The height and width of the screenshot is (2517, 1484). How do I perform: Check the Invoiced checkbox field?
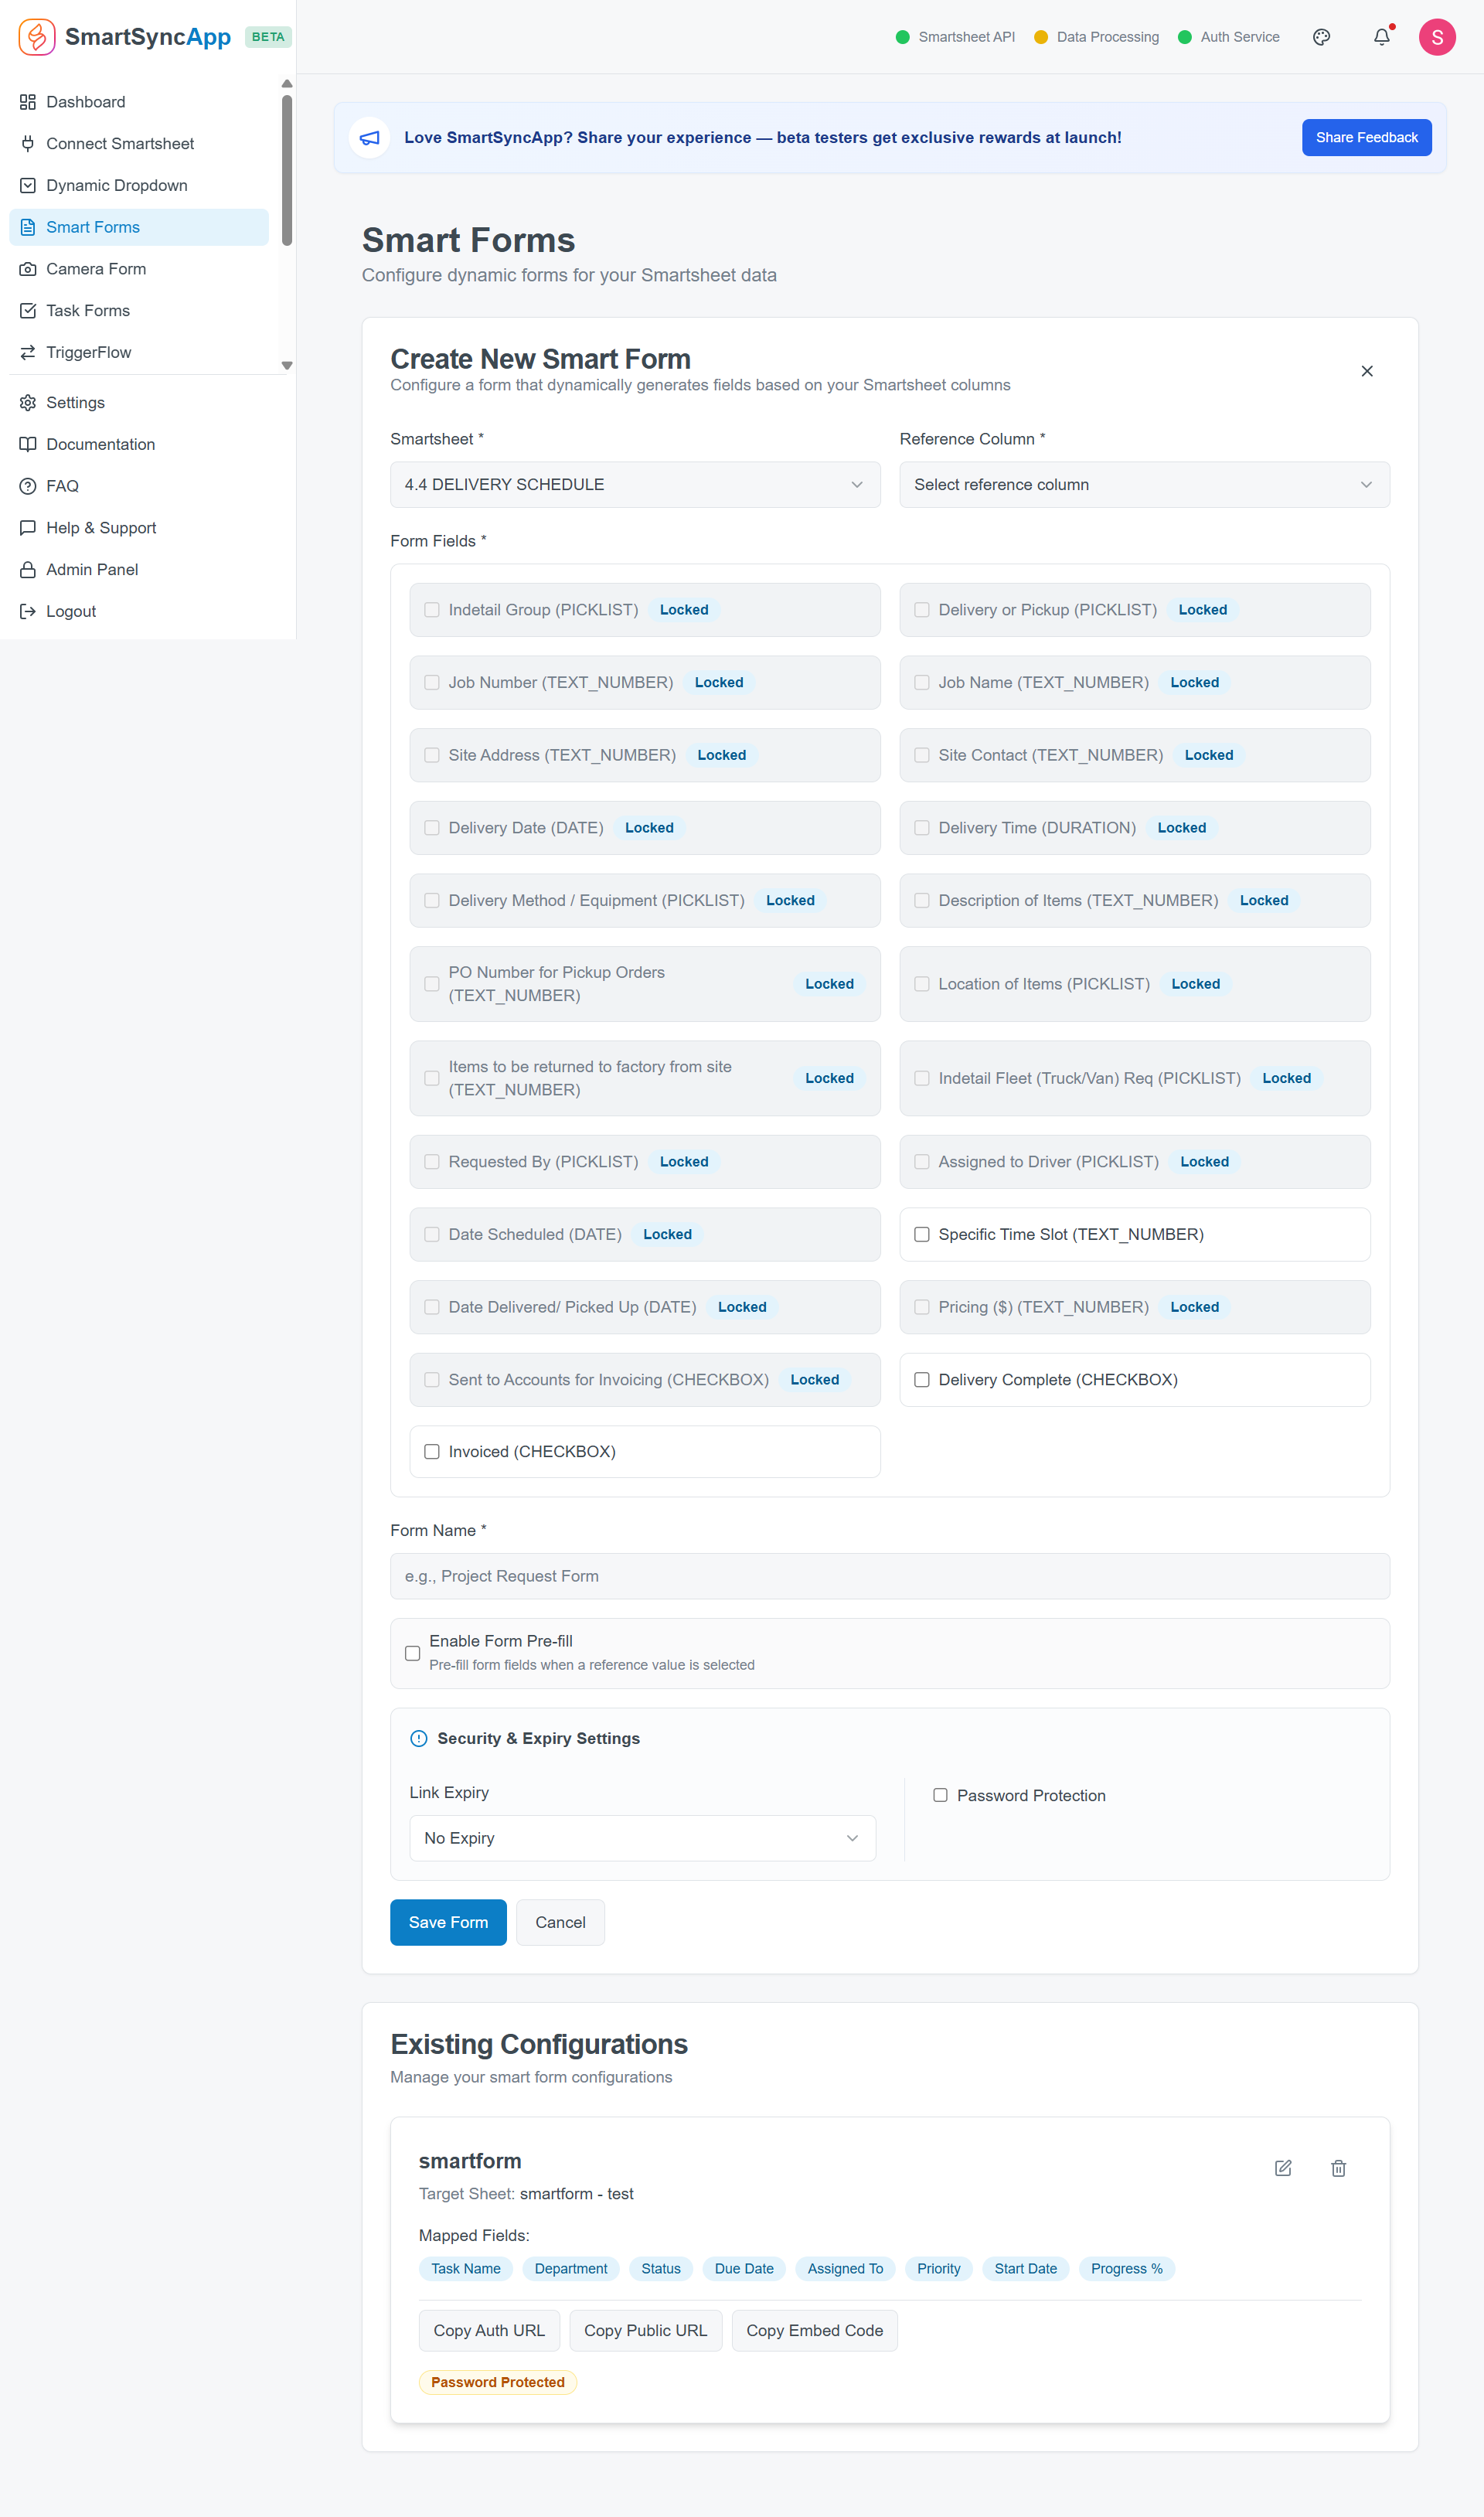click(432, 1452)
